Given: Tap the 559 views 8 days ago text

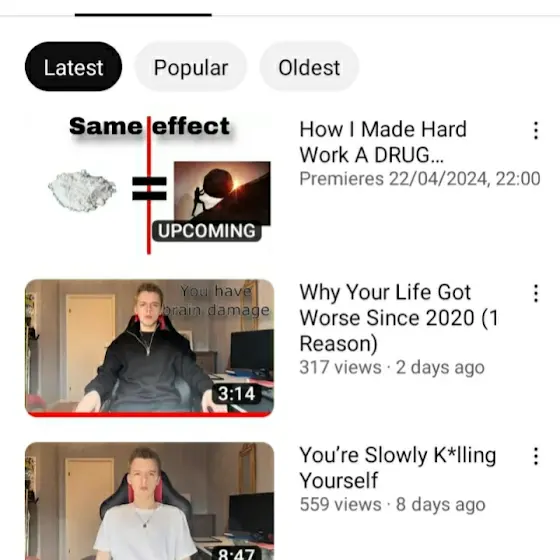Looking at the screenshot, I should click(x=392, y=504).
